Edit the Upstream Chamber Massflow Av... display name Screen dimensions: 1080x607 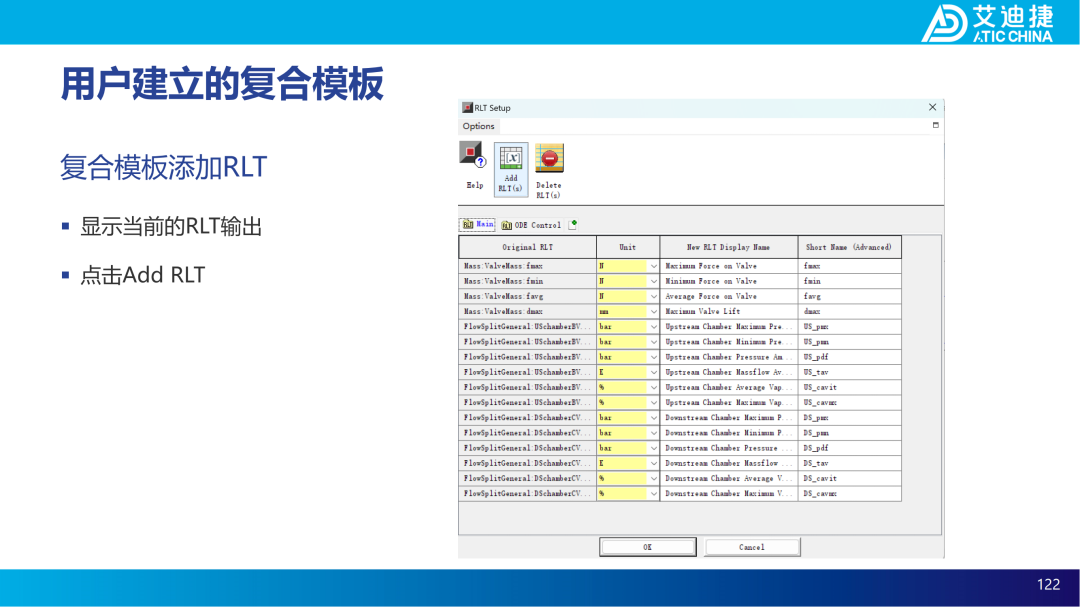(x=729, y=372)
